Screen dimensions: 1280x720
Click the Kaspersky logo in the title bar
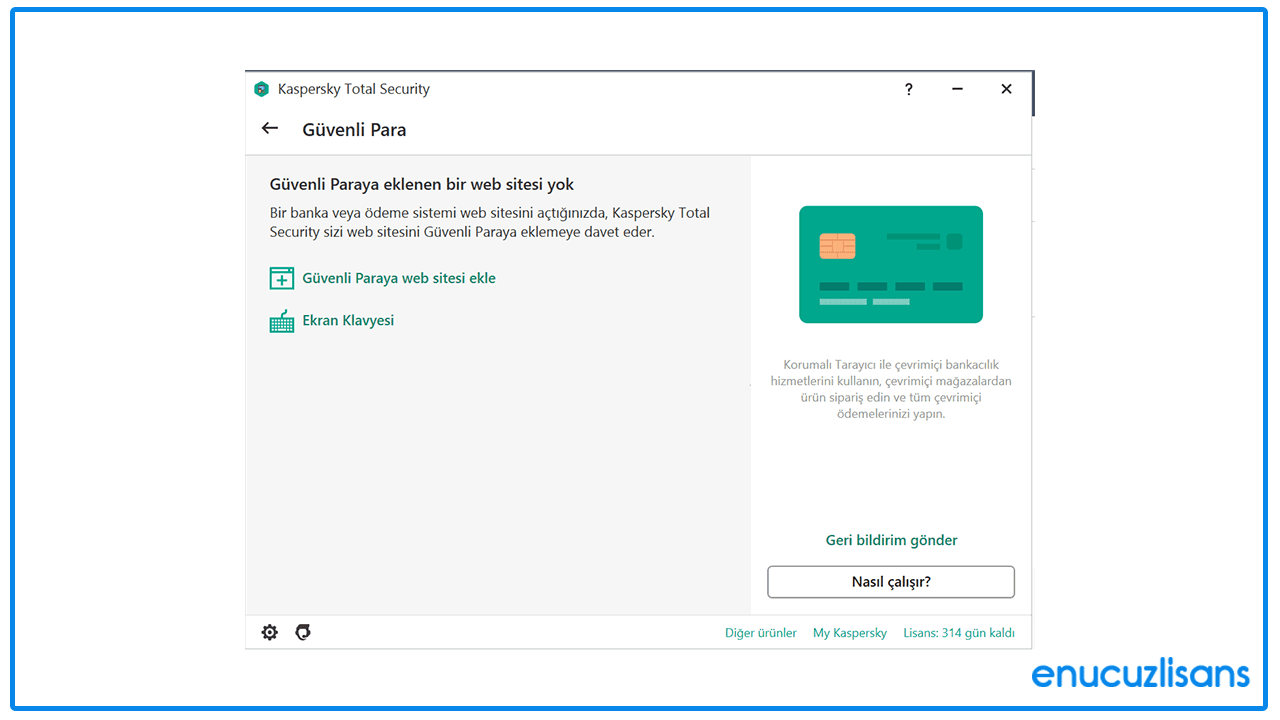(261, 88)
